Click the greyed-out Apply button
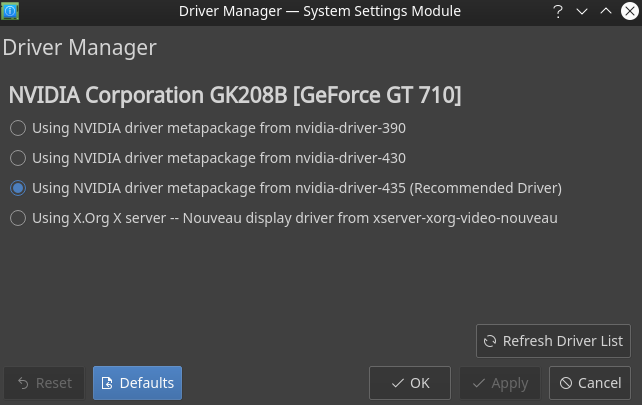642x405 pixels. tap(500, 383)
